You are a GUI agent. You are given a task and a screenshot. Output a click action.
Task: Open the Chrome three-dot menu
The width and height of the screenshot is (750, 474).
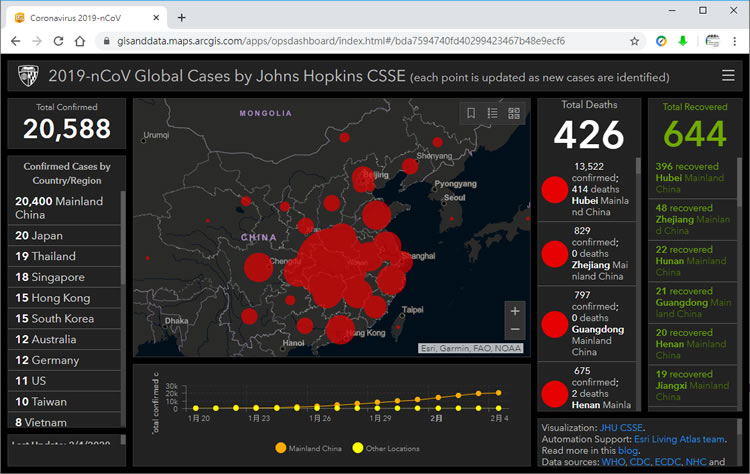734,41
